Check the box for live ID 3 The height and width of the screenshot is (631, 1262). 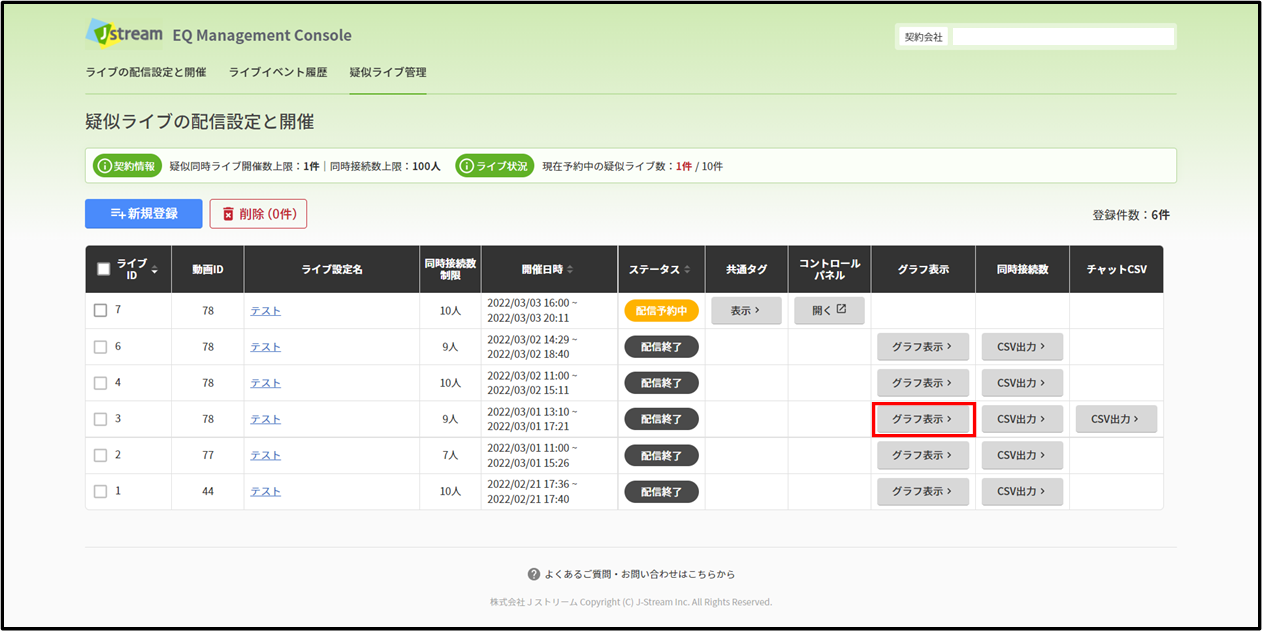click(100, 419)
